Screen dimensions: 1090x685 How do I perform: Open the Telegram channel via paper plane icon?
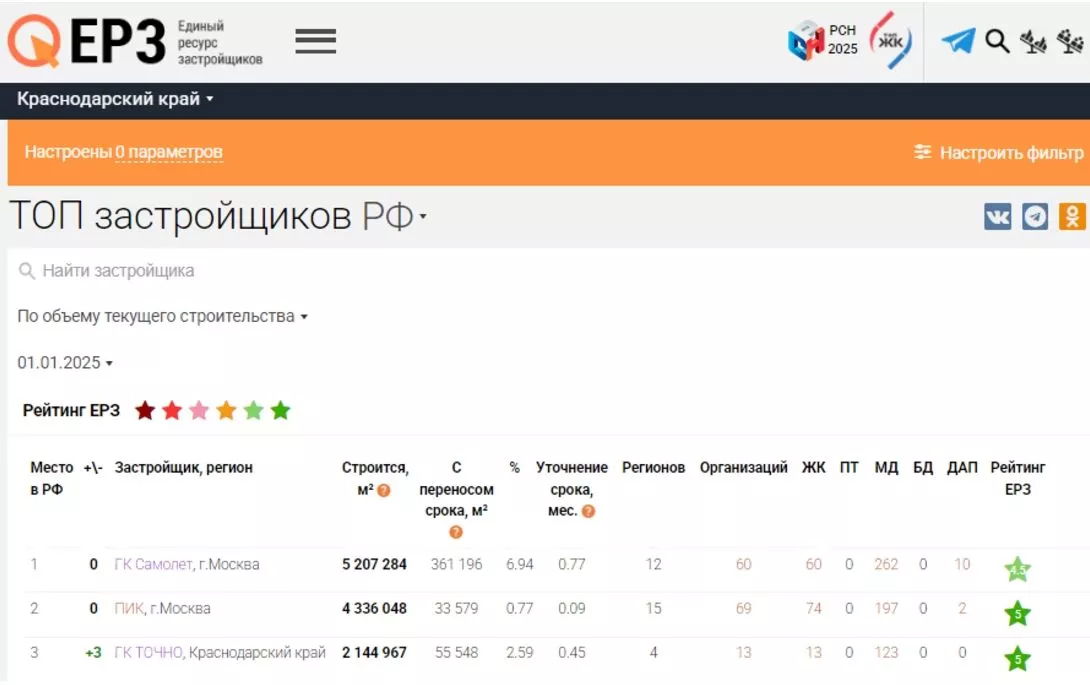click(x=957, y=41)
